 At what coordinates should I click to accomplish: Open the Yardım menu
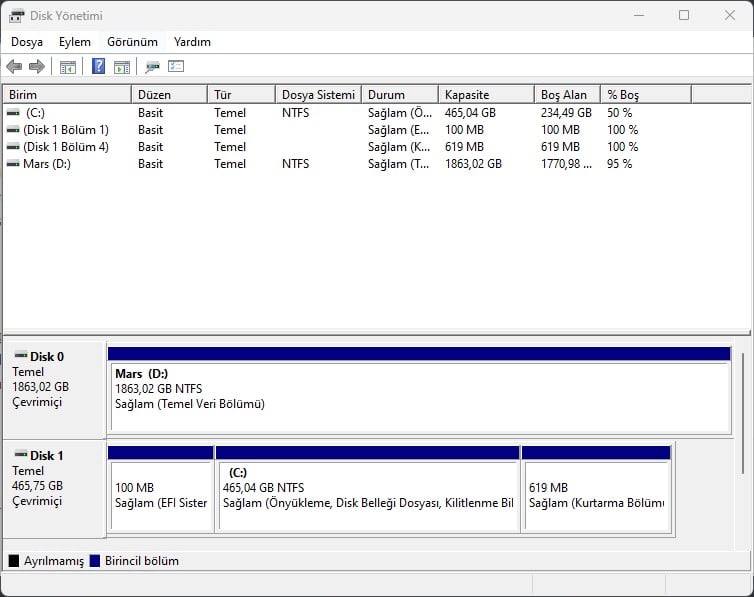(x=192, y=42)
